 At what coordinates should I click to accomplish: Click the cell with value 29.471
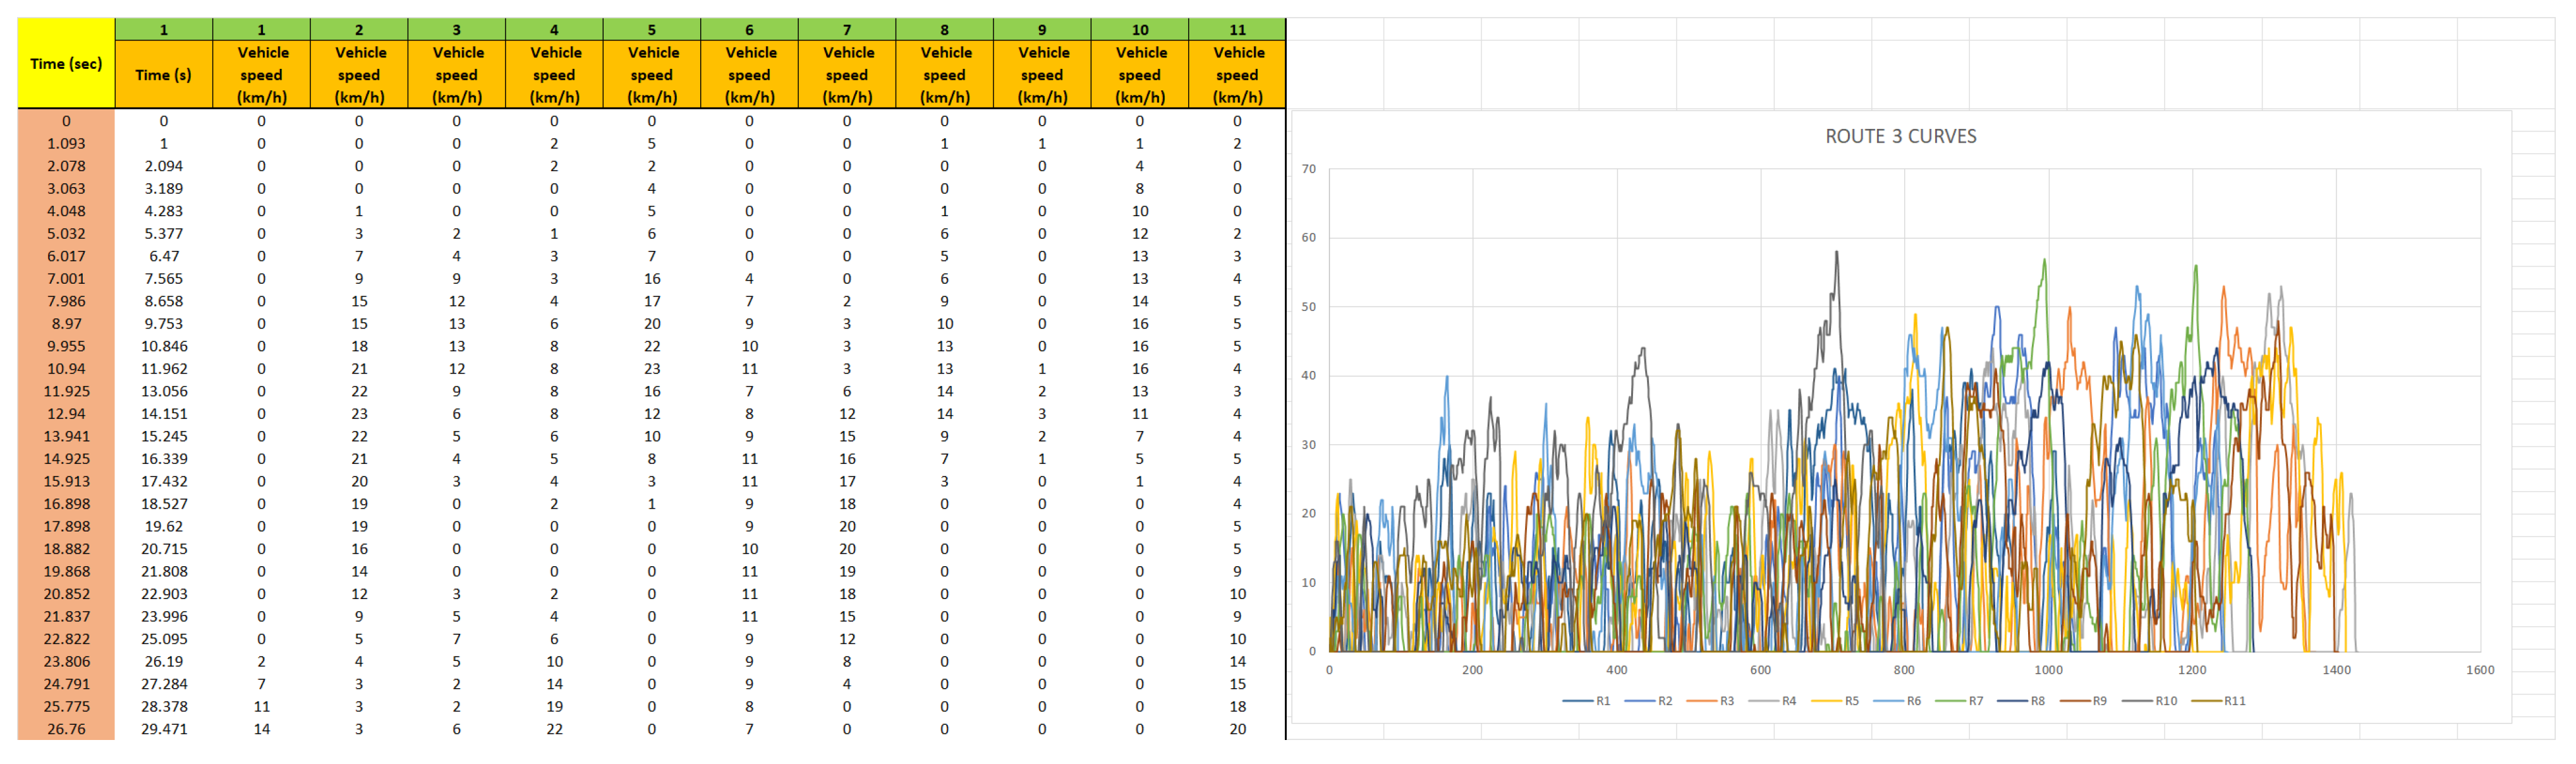point(163,729)
